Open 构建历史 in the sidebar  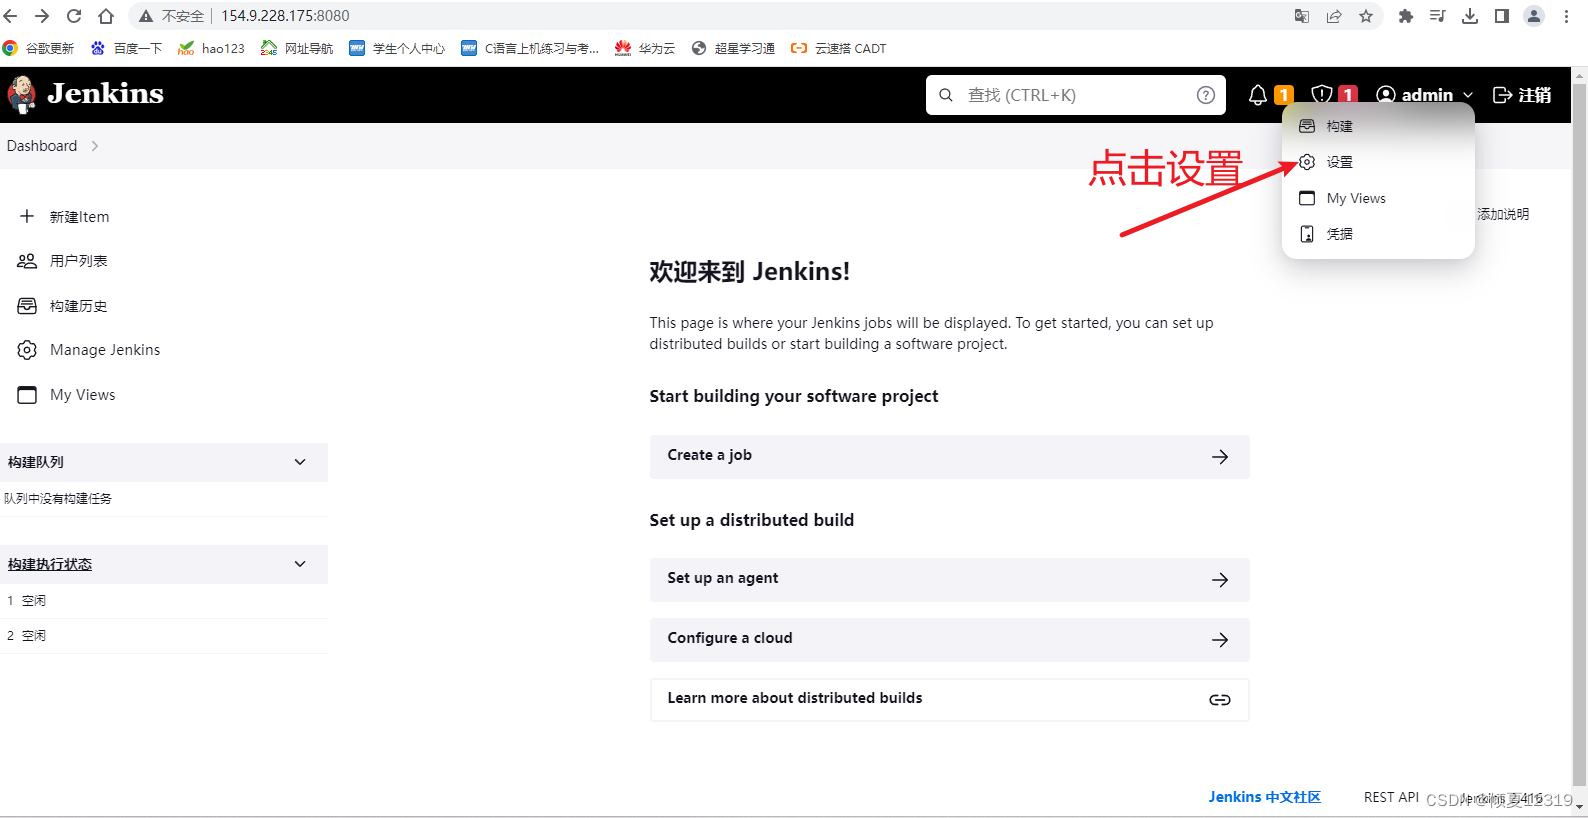79,306
